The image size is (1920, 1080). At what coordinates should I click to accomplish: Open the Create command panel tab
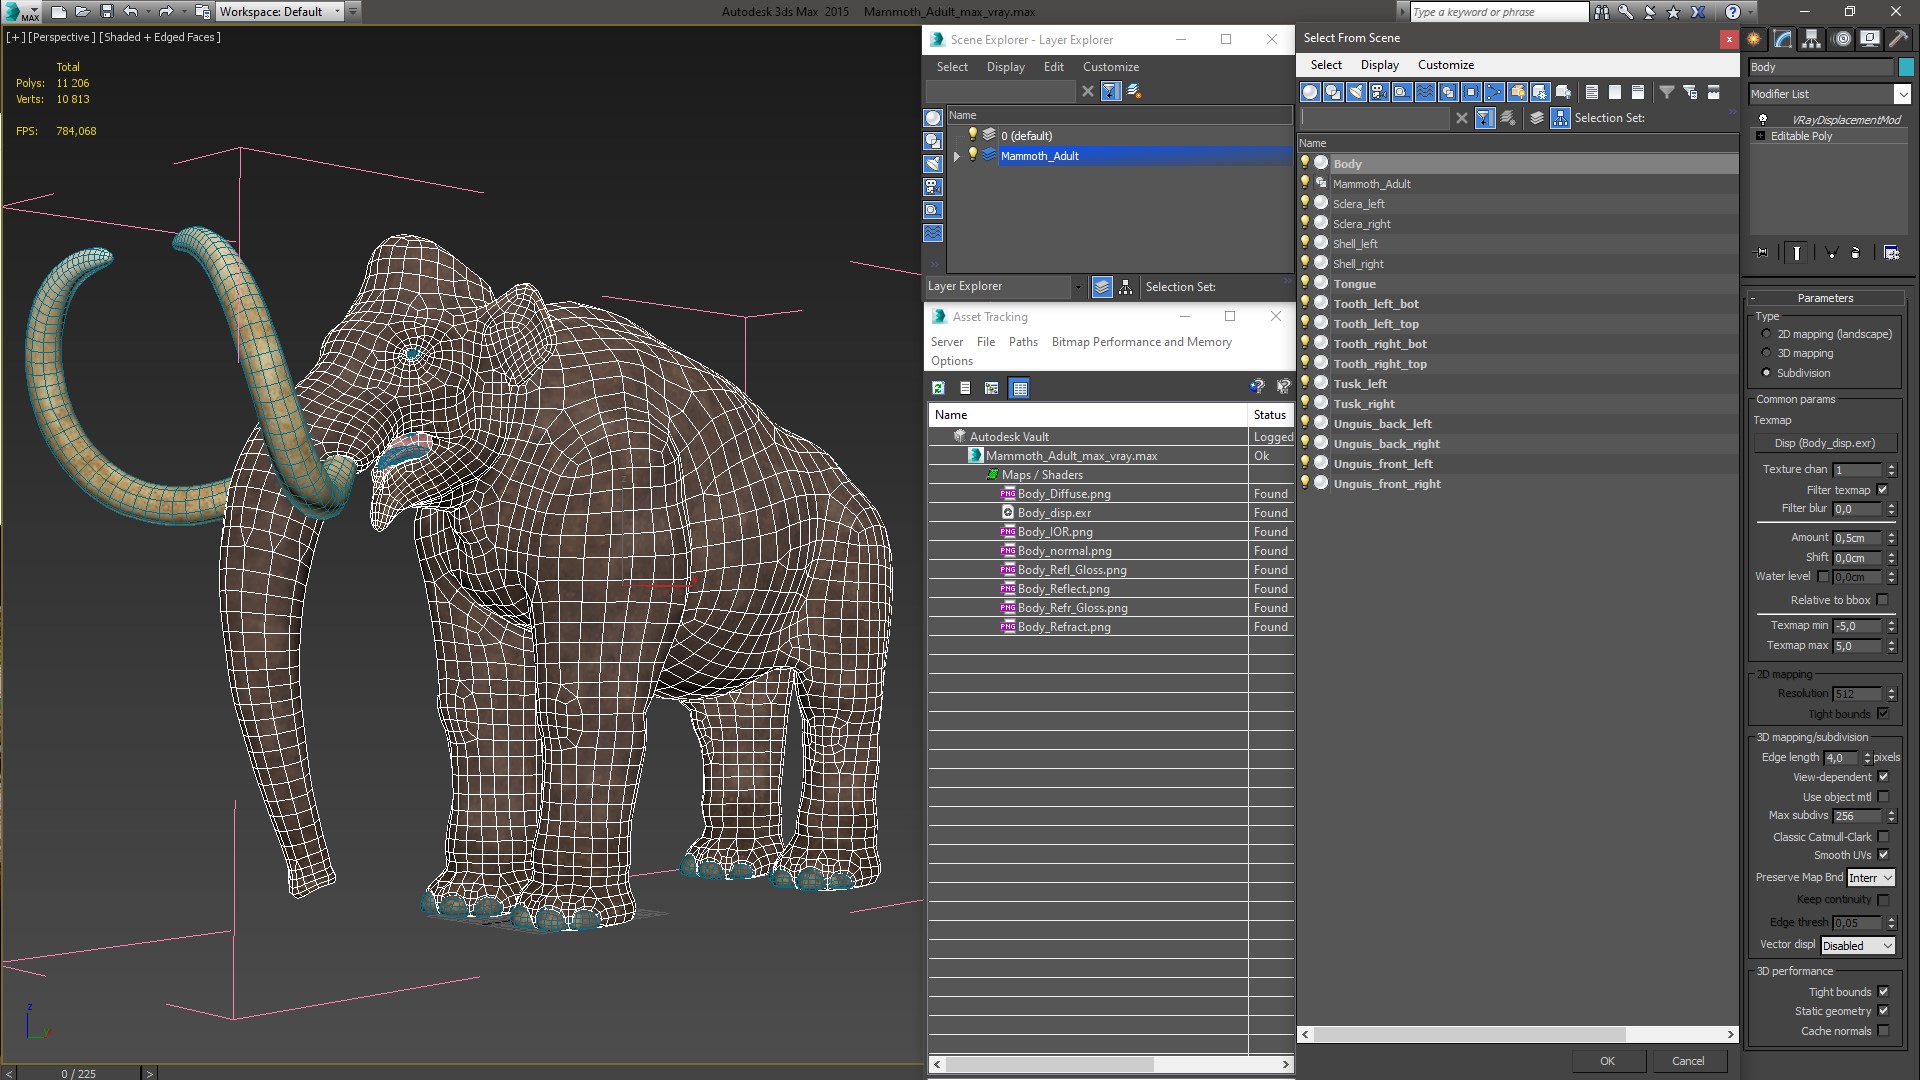(1754, 39)
